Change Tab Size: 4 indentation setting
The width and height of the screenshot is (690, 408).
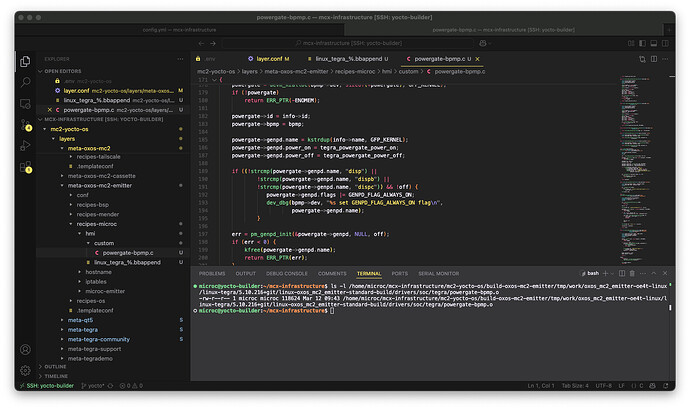[x=575, y=386]
